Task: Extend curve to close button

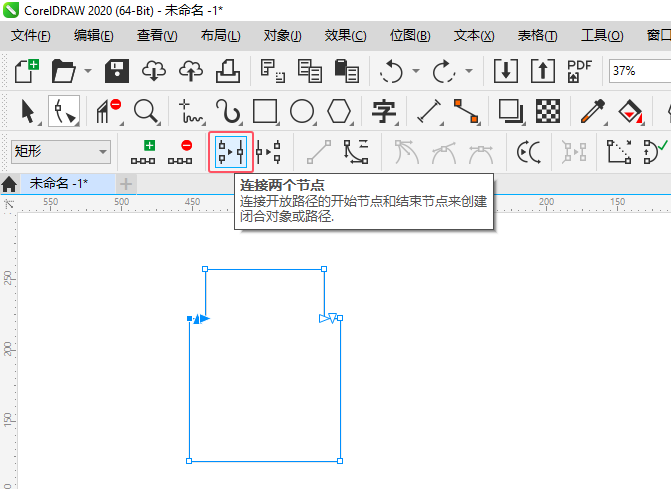Action: pos(619,152)
